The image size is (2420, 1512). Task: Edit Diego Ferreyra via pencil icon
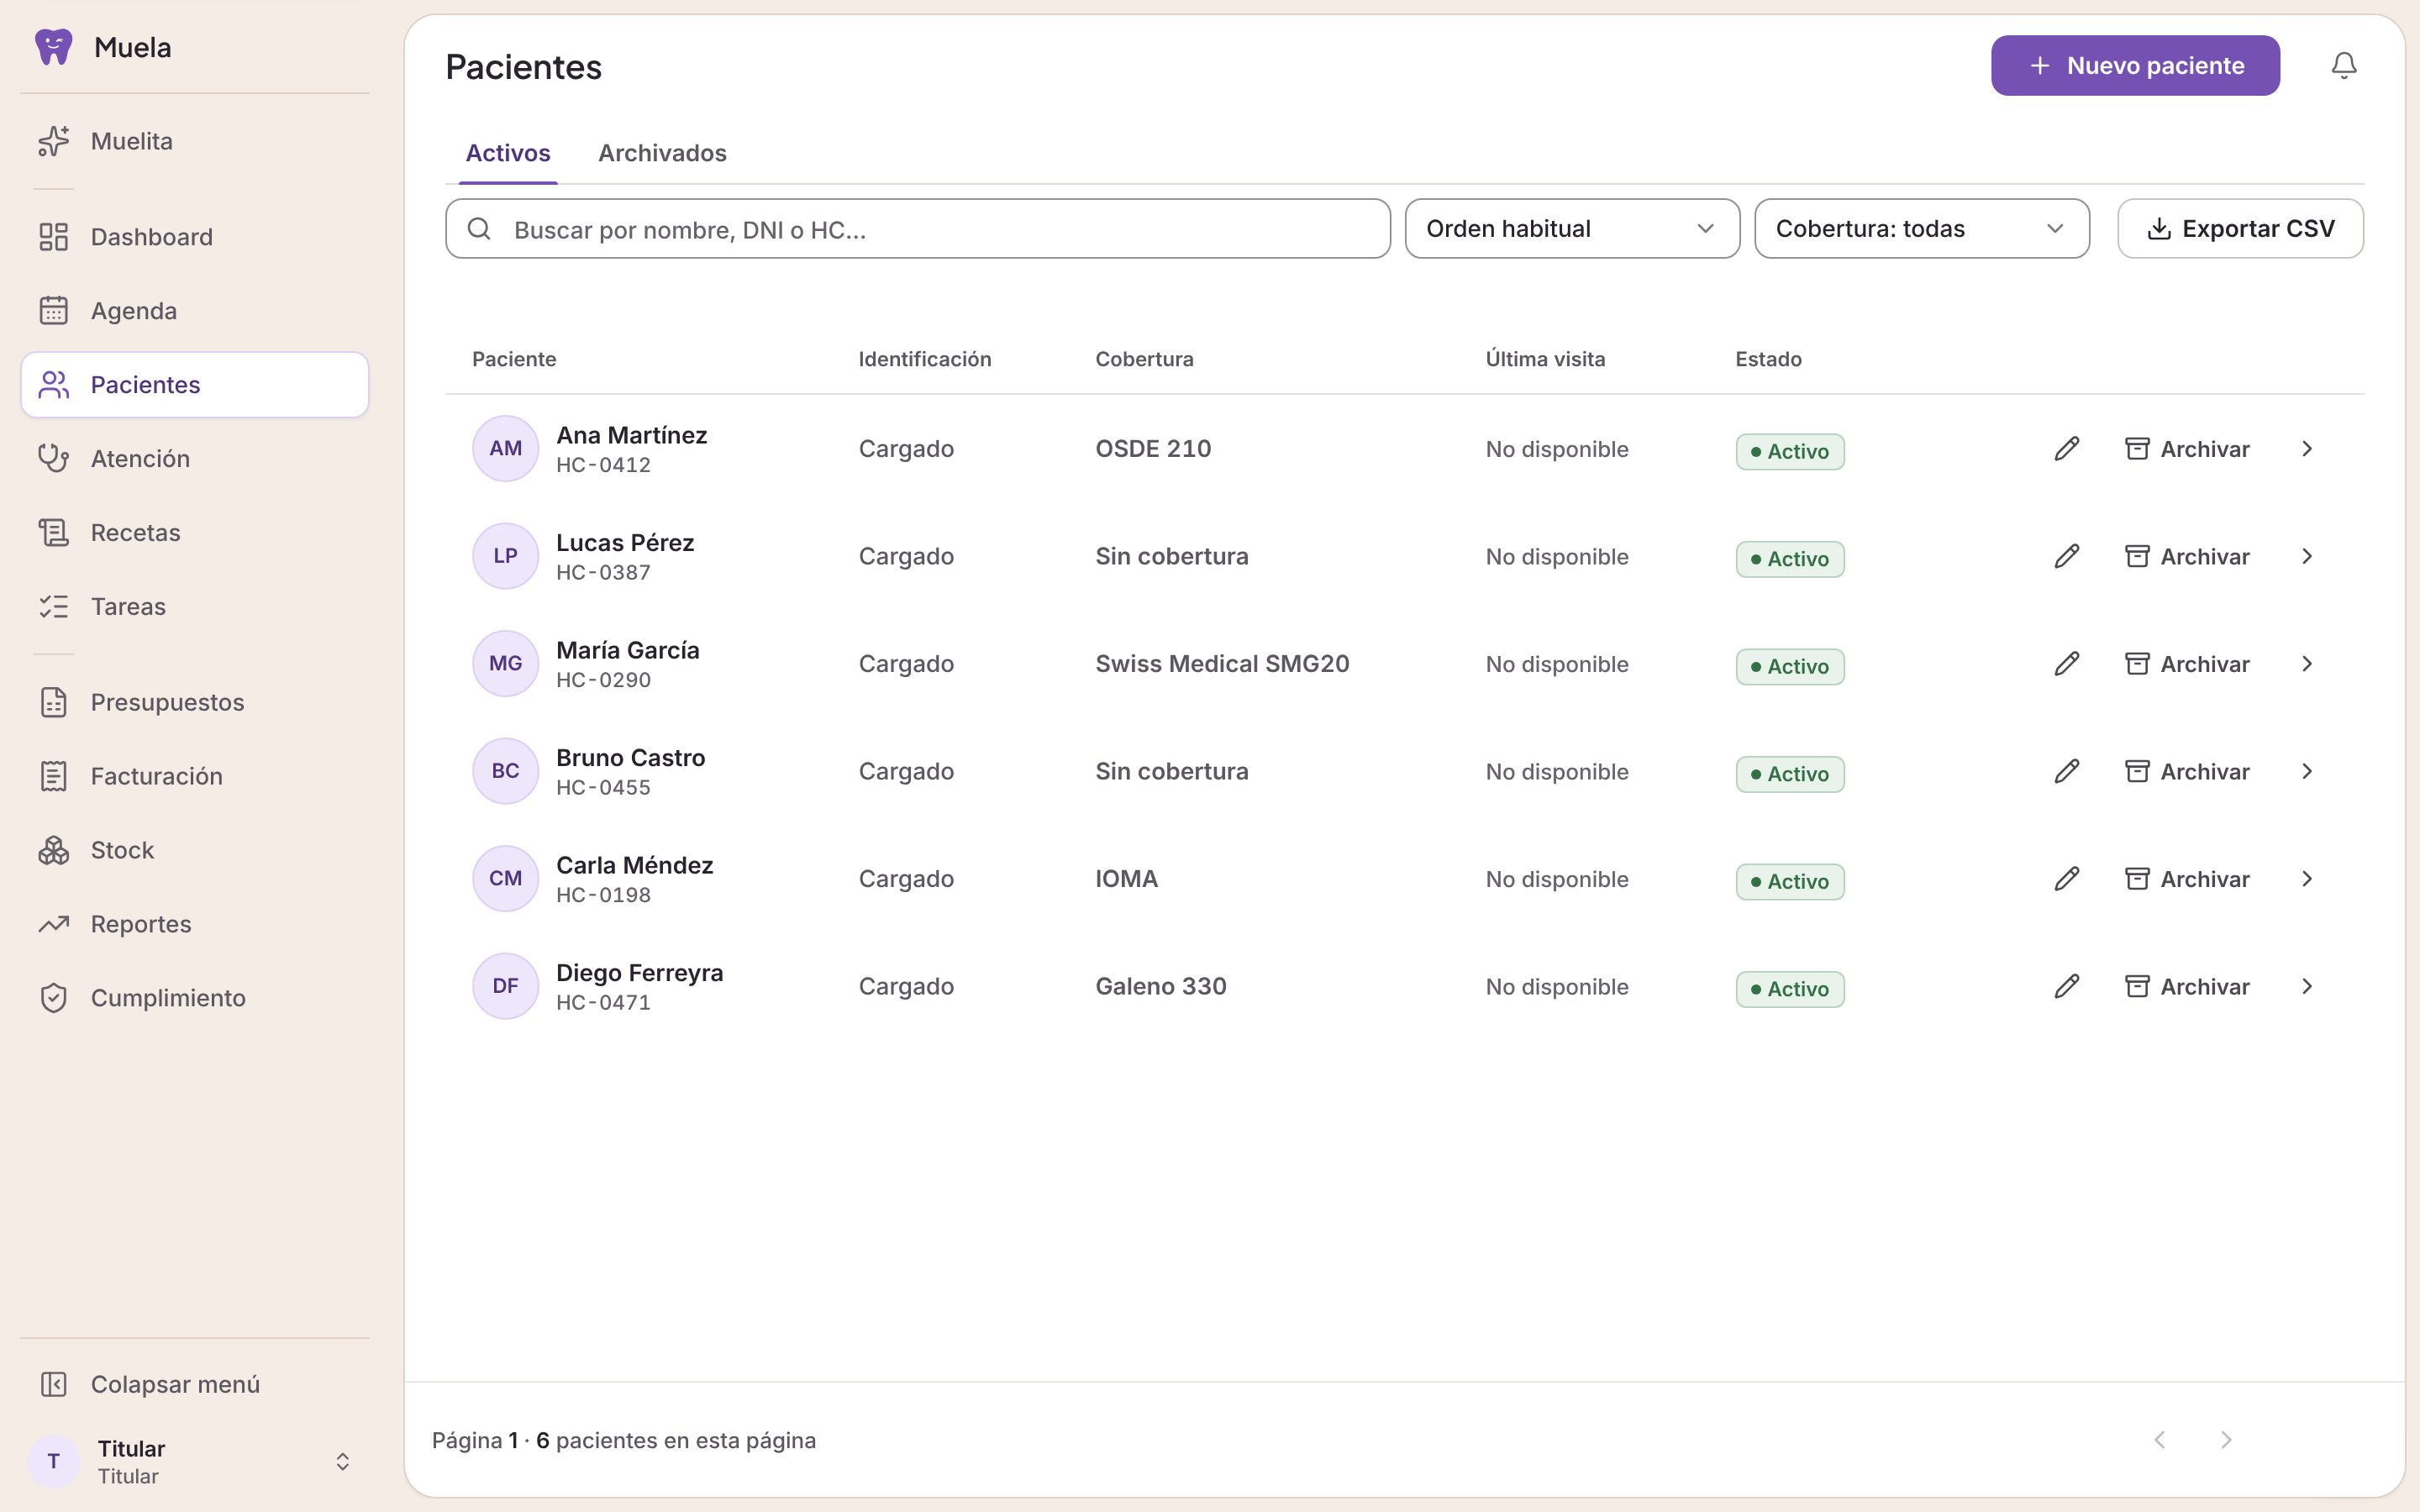tap(2067, 986)
